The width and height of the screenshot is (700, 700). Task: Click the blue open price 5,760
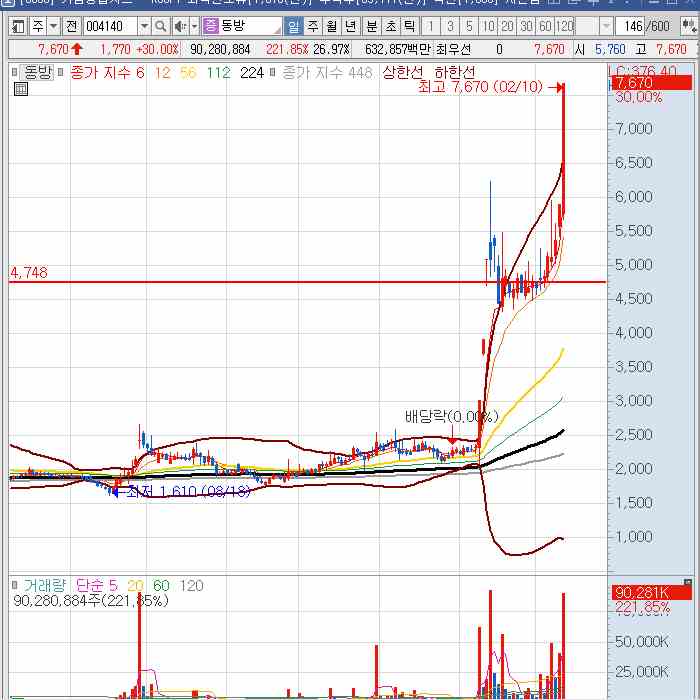coord(610,49)
